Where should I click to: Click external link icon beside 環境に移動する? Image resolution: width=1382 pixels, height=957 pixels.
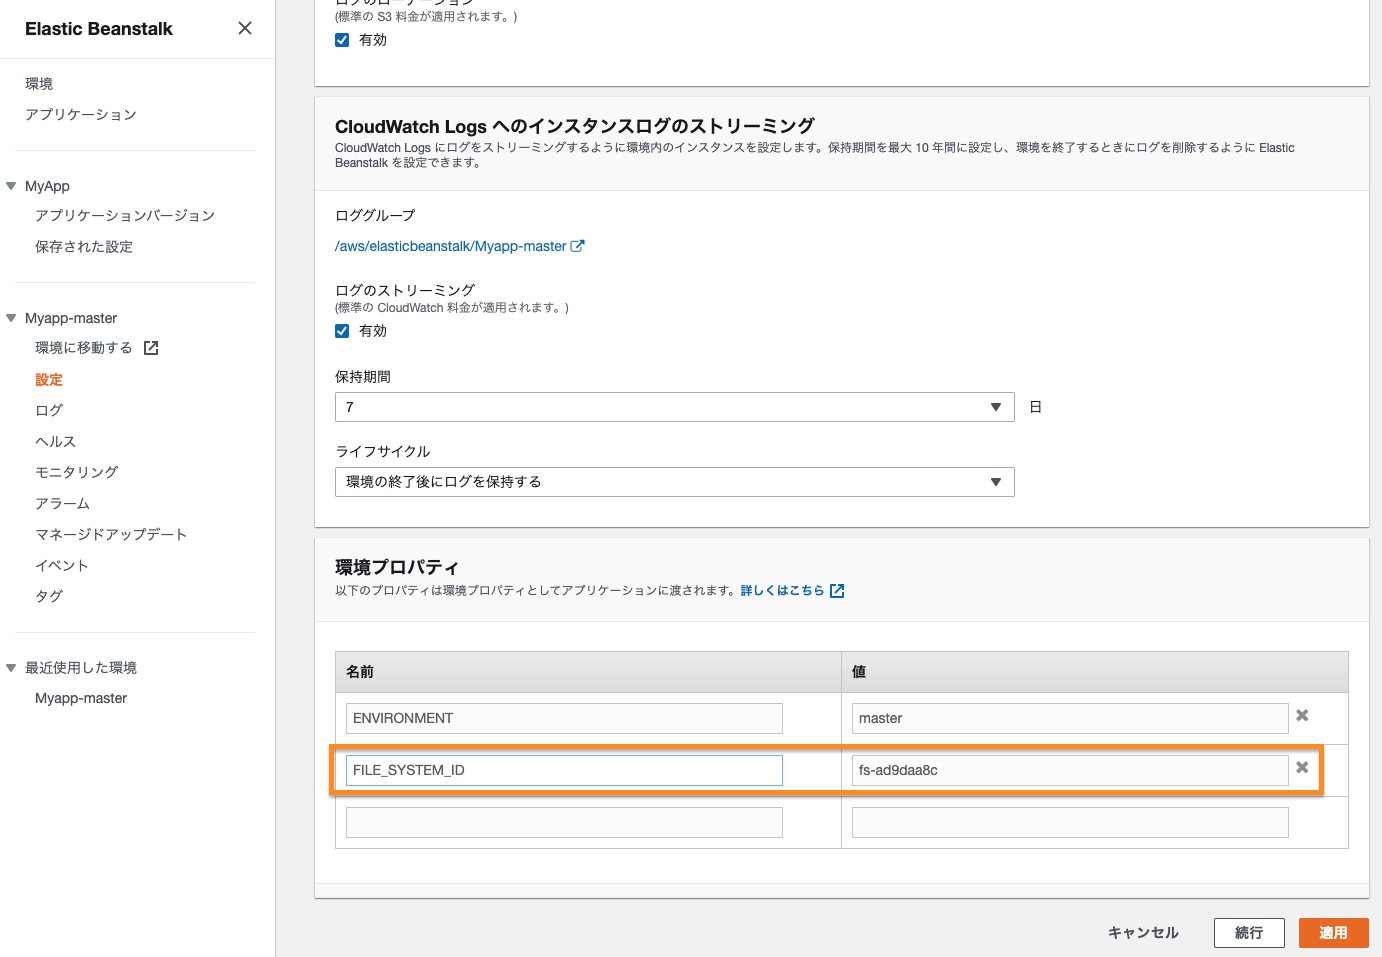[x=151, y=348]
